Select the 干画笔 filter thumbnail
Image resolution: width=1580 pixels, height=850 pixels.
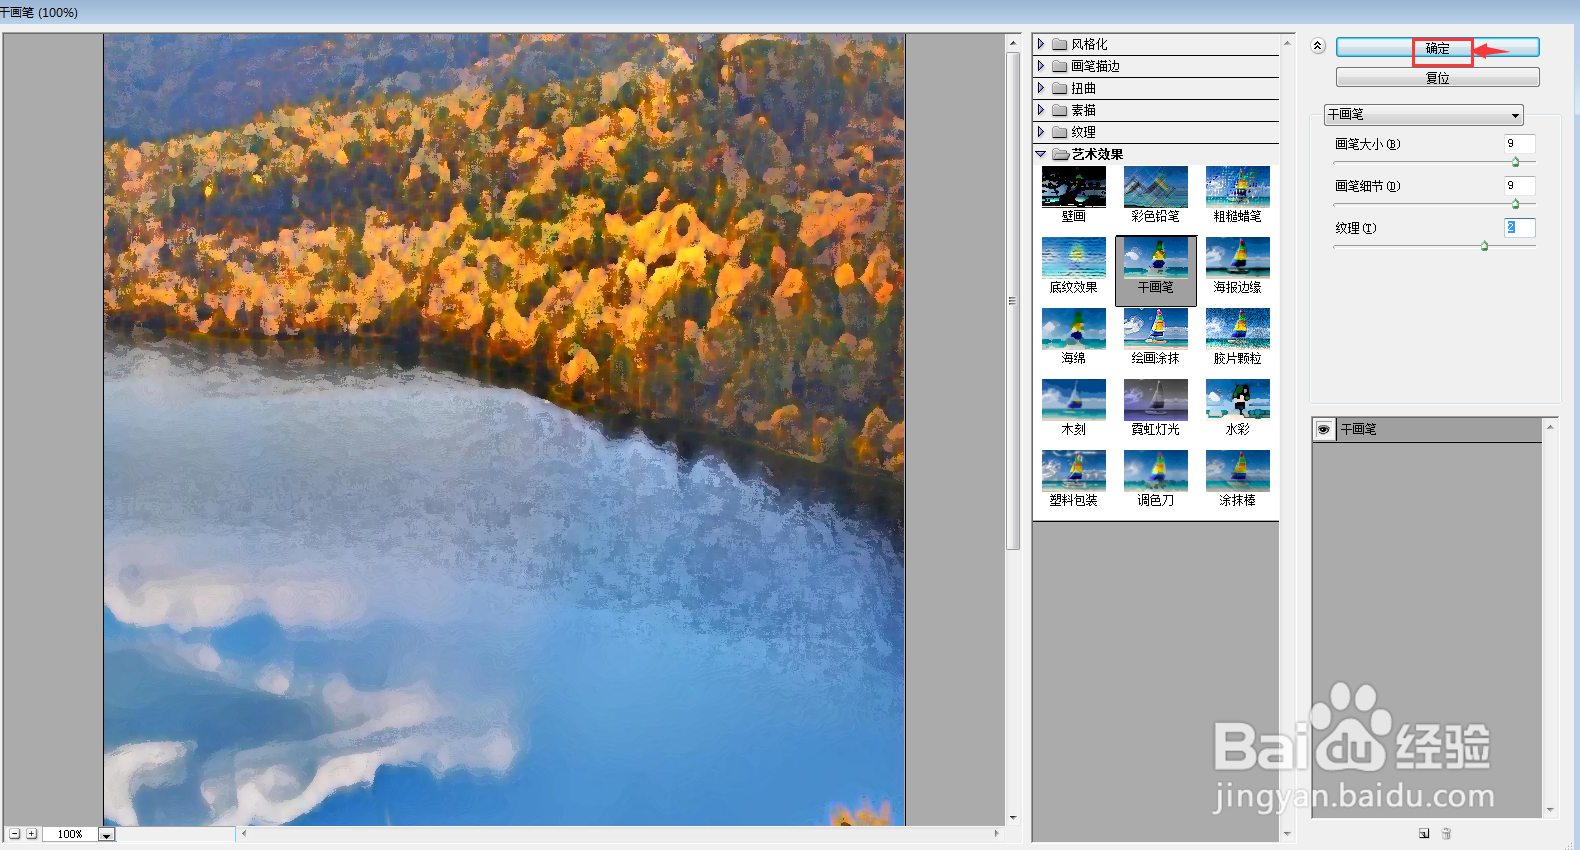(x=1156, y=270)
